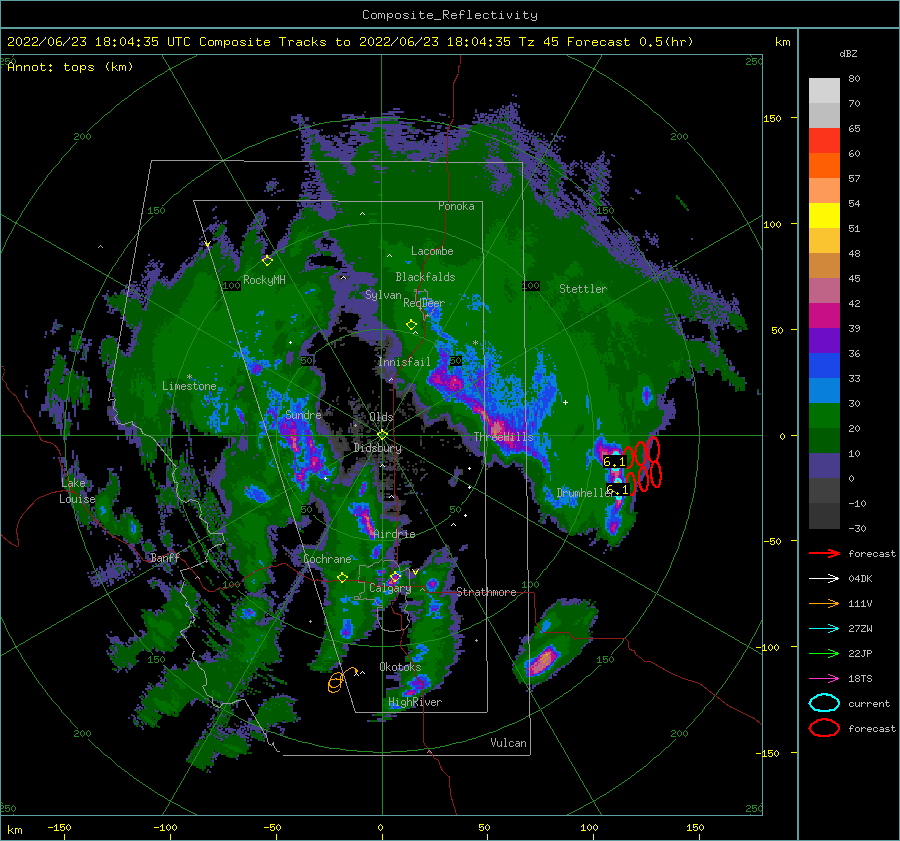Click the white 04DK arrow legend icon
900x841 pixels.
click(x=824, y=579)
